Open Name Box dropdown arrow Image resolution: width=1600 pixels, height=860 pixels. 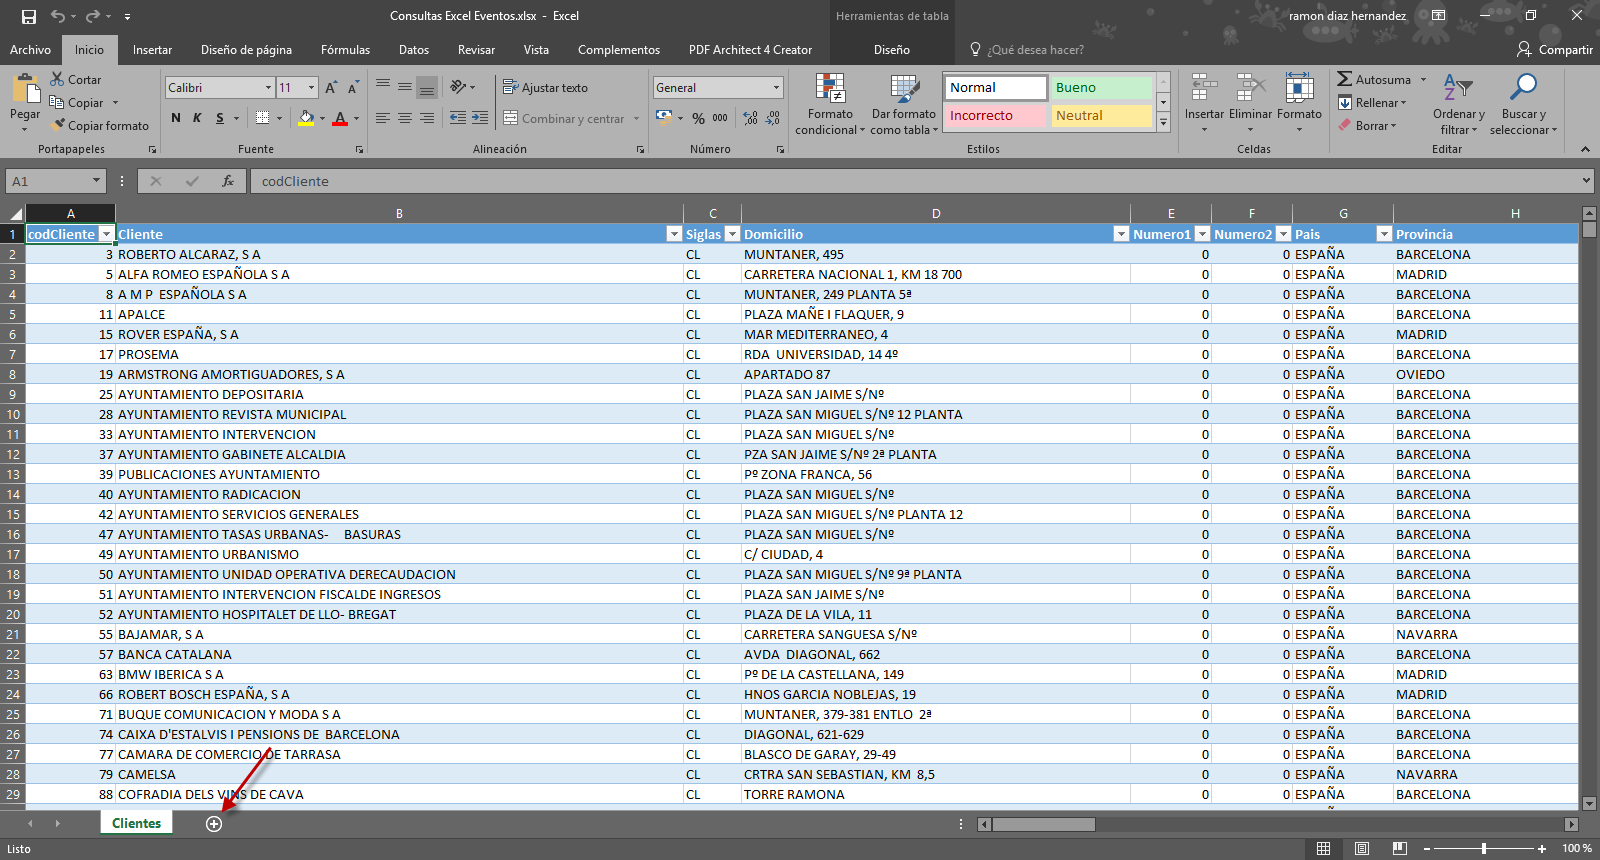point(97,181)
